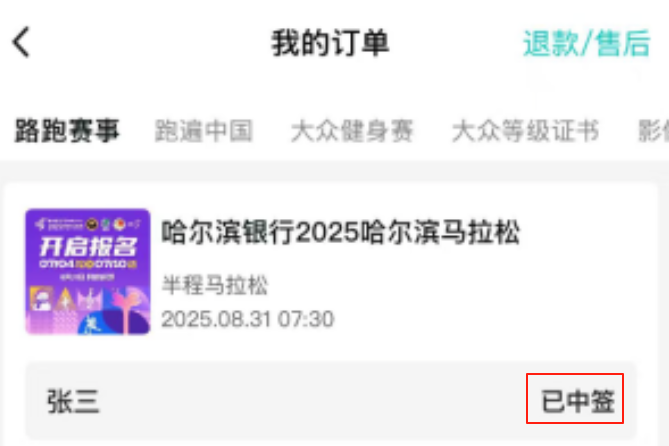Image resolution: width=669 pixels, height=446 pixels.
Task: Click the 我的订单 page title
Action: tap(331, 43)
